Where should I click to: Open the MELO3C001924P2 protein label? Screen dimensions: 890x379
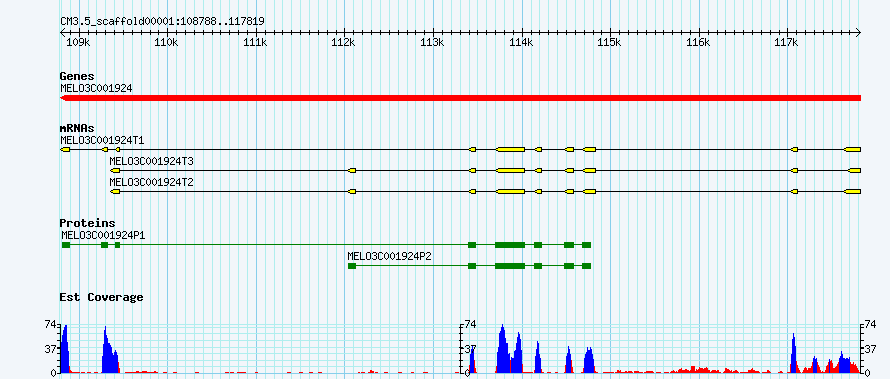click(x=389, y=256)
